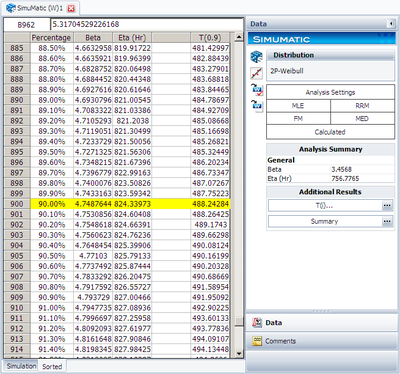
Task: Click Beta cell 4.6632958
Action: click(x=93, y=48)
